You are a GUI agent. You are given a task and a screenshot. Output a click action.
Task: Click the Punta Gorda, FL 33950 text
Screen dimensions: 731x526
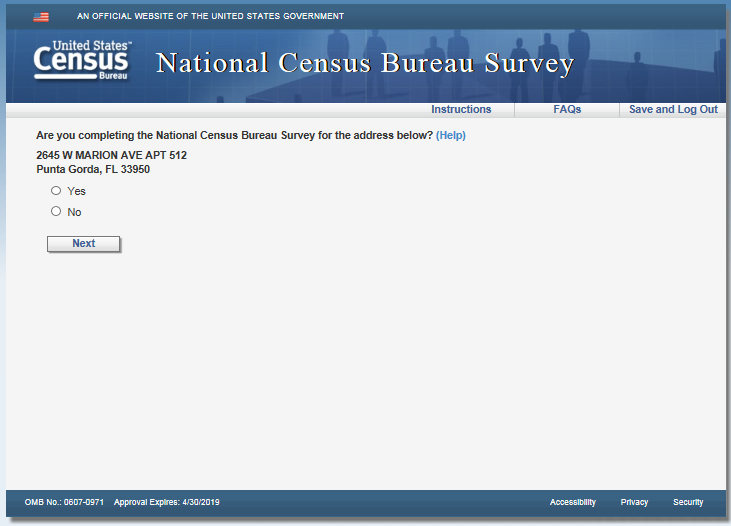point(93,169)
